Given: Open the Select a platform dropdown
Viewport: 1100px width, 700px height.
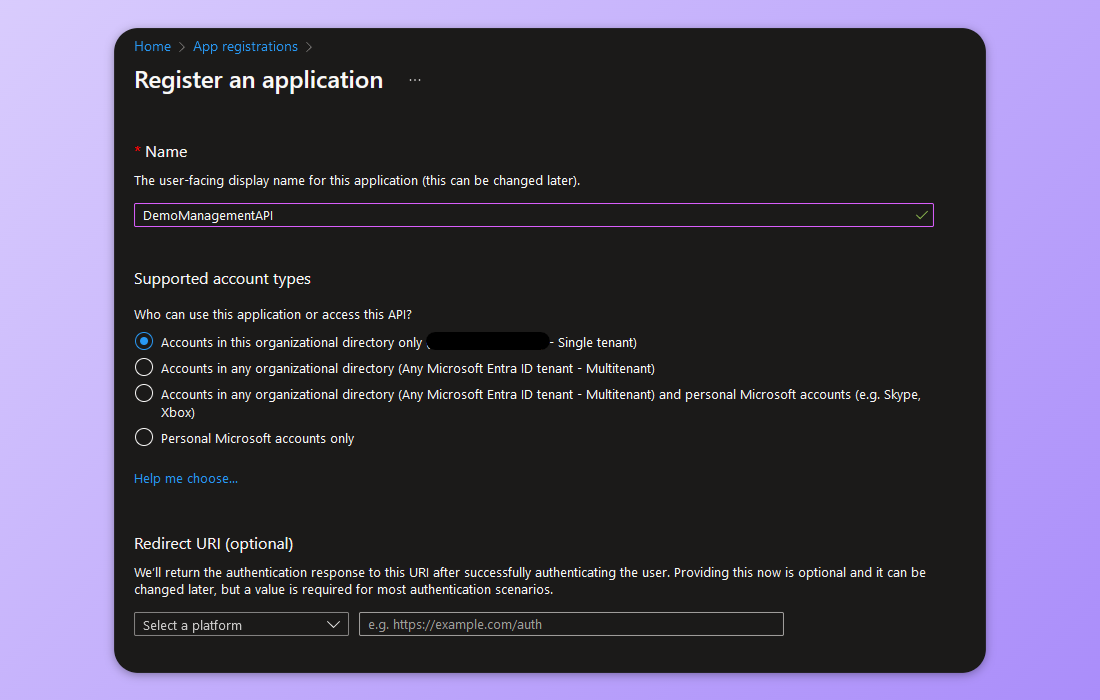Looking at the screenshot, I should click(240, 623).
